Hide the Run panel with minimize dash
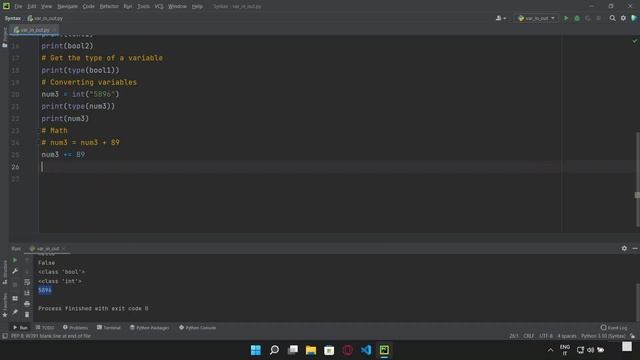The image size is (640, 360). 635,248
